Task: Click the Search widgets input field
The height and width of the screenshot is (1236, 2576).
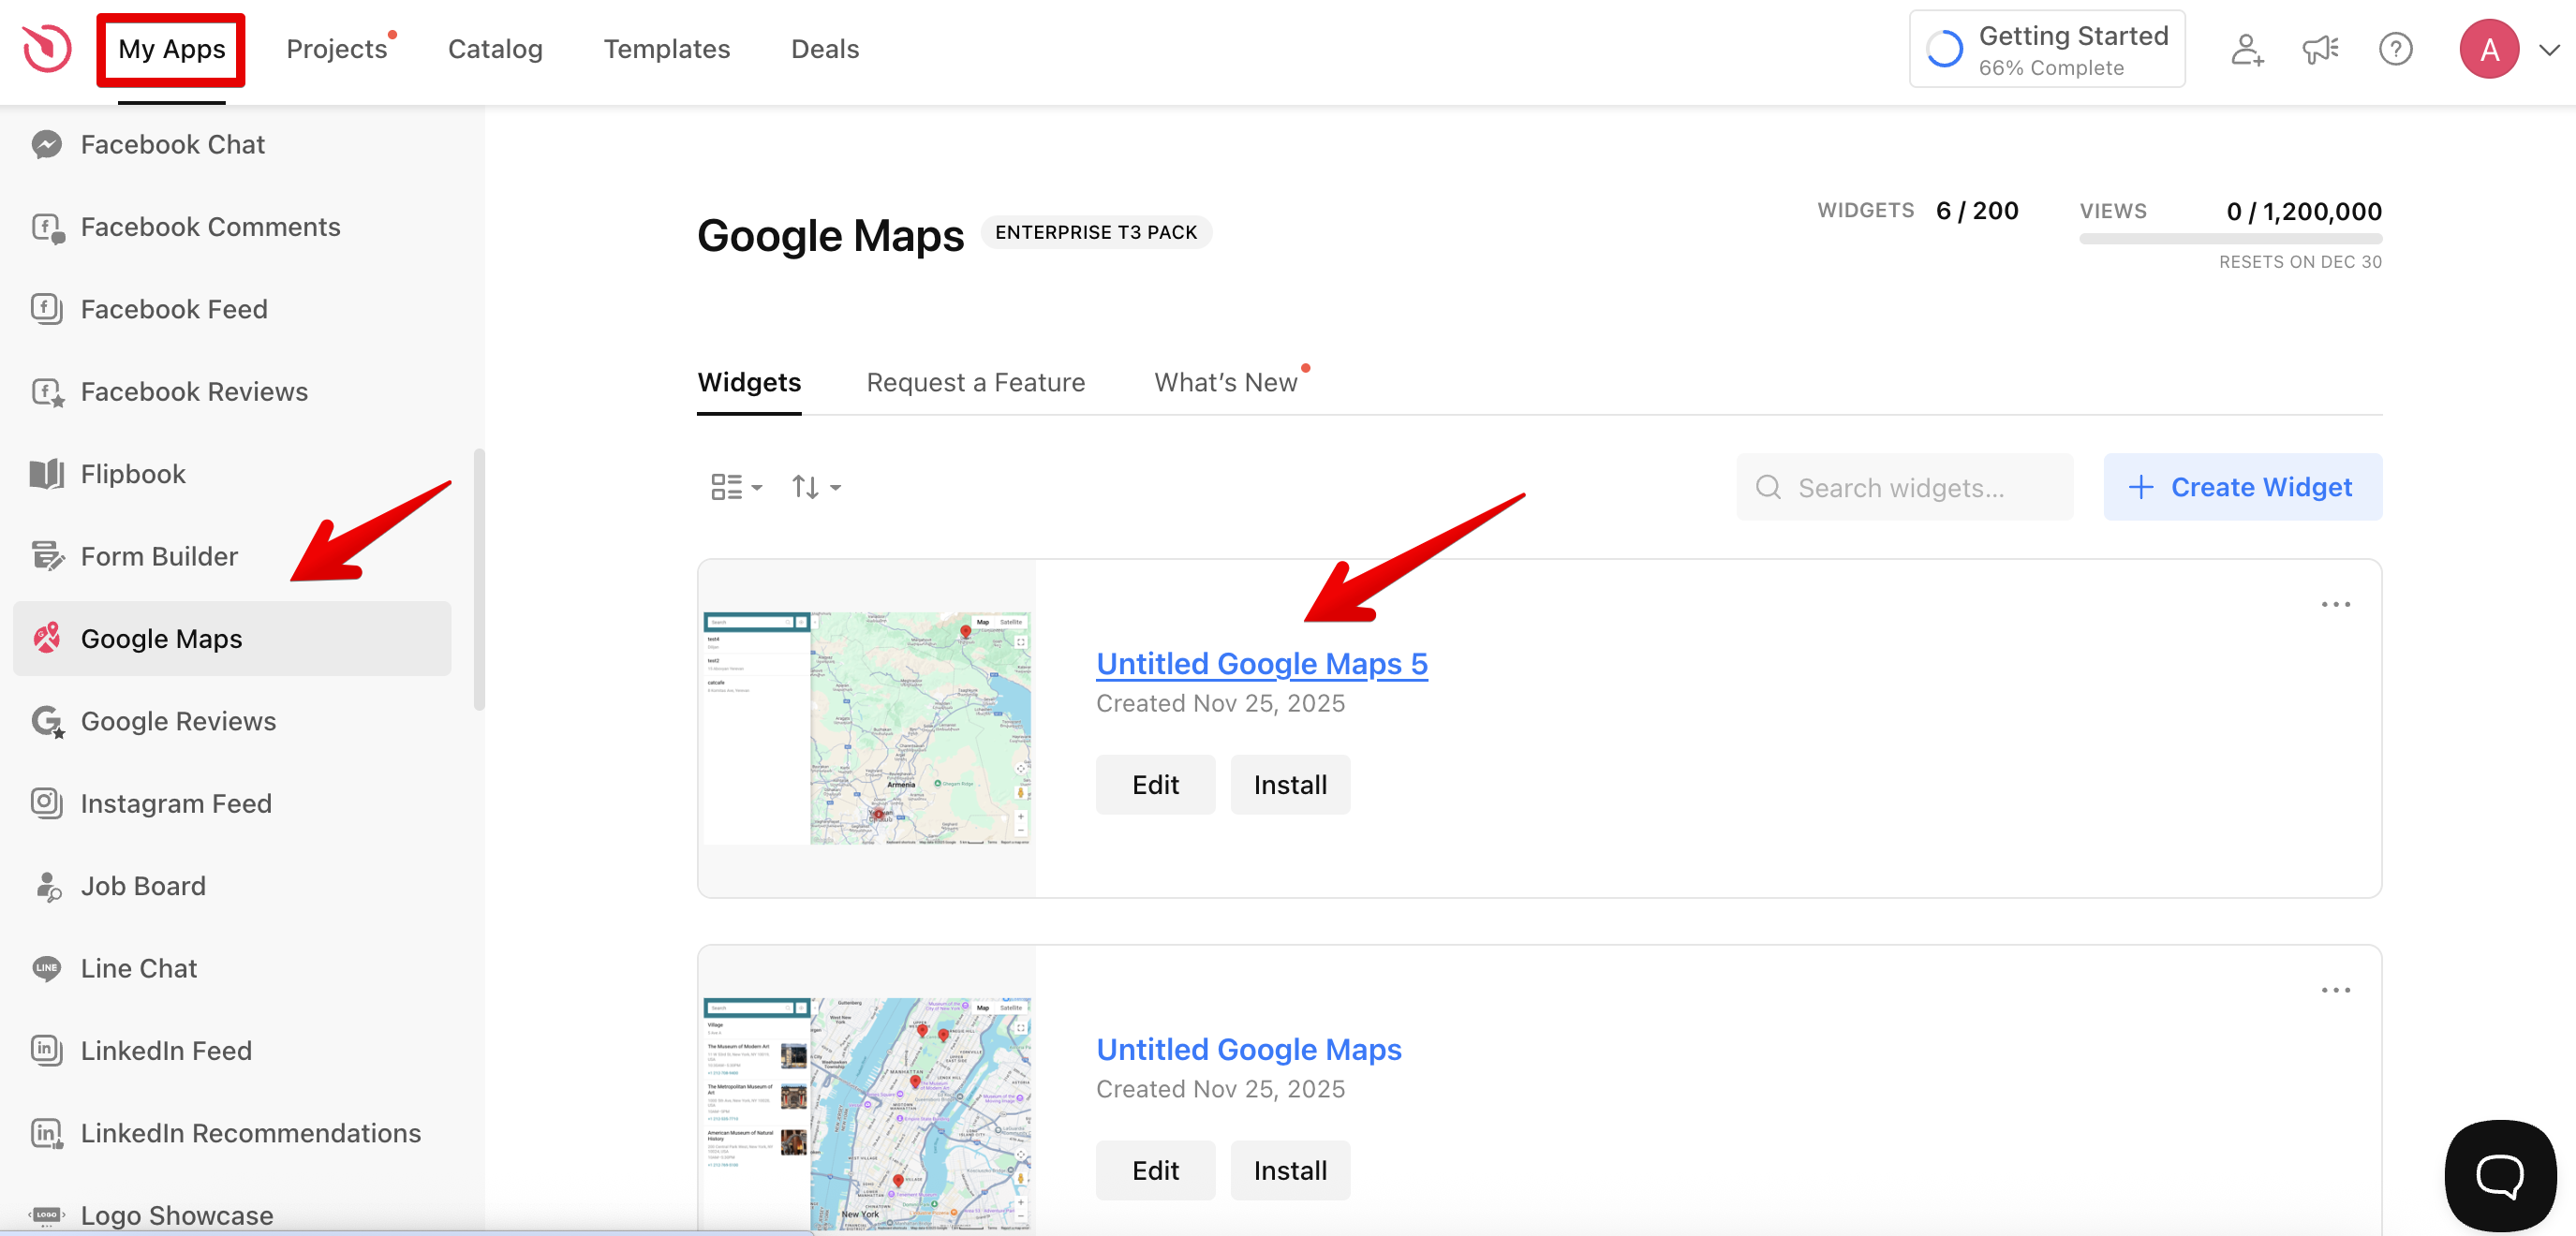Action: tap(1904, 487)
